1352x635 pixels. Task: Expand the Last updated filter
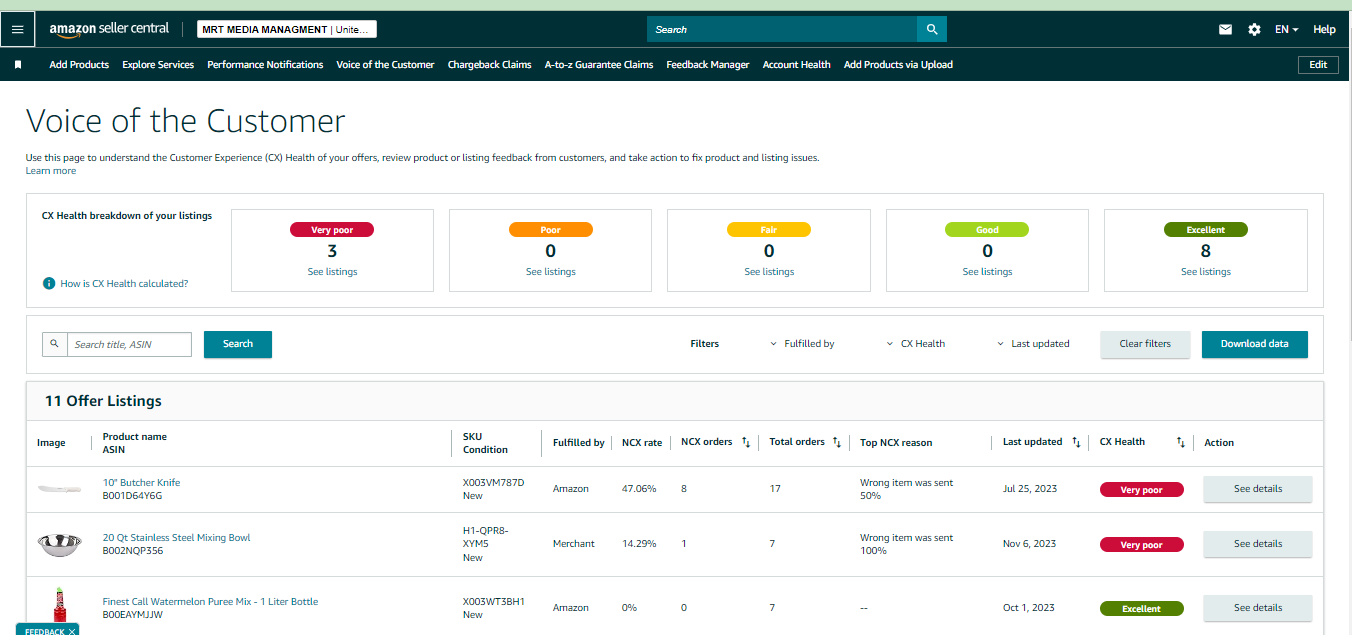pyautogui.click(x=1033, y=344)
